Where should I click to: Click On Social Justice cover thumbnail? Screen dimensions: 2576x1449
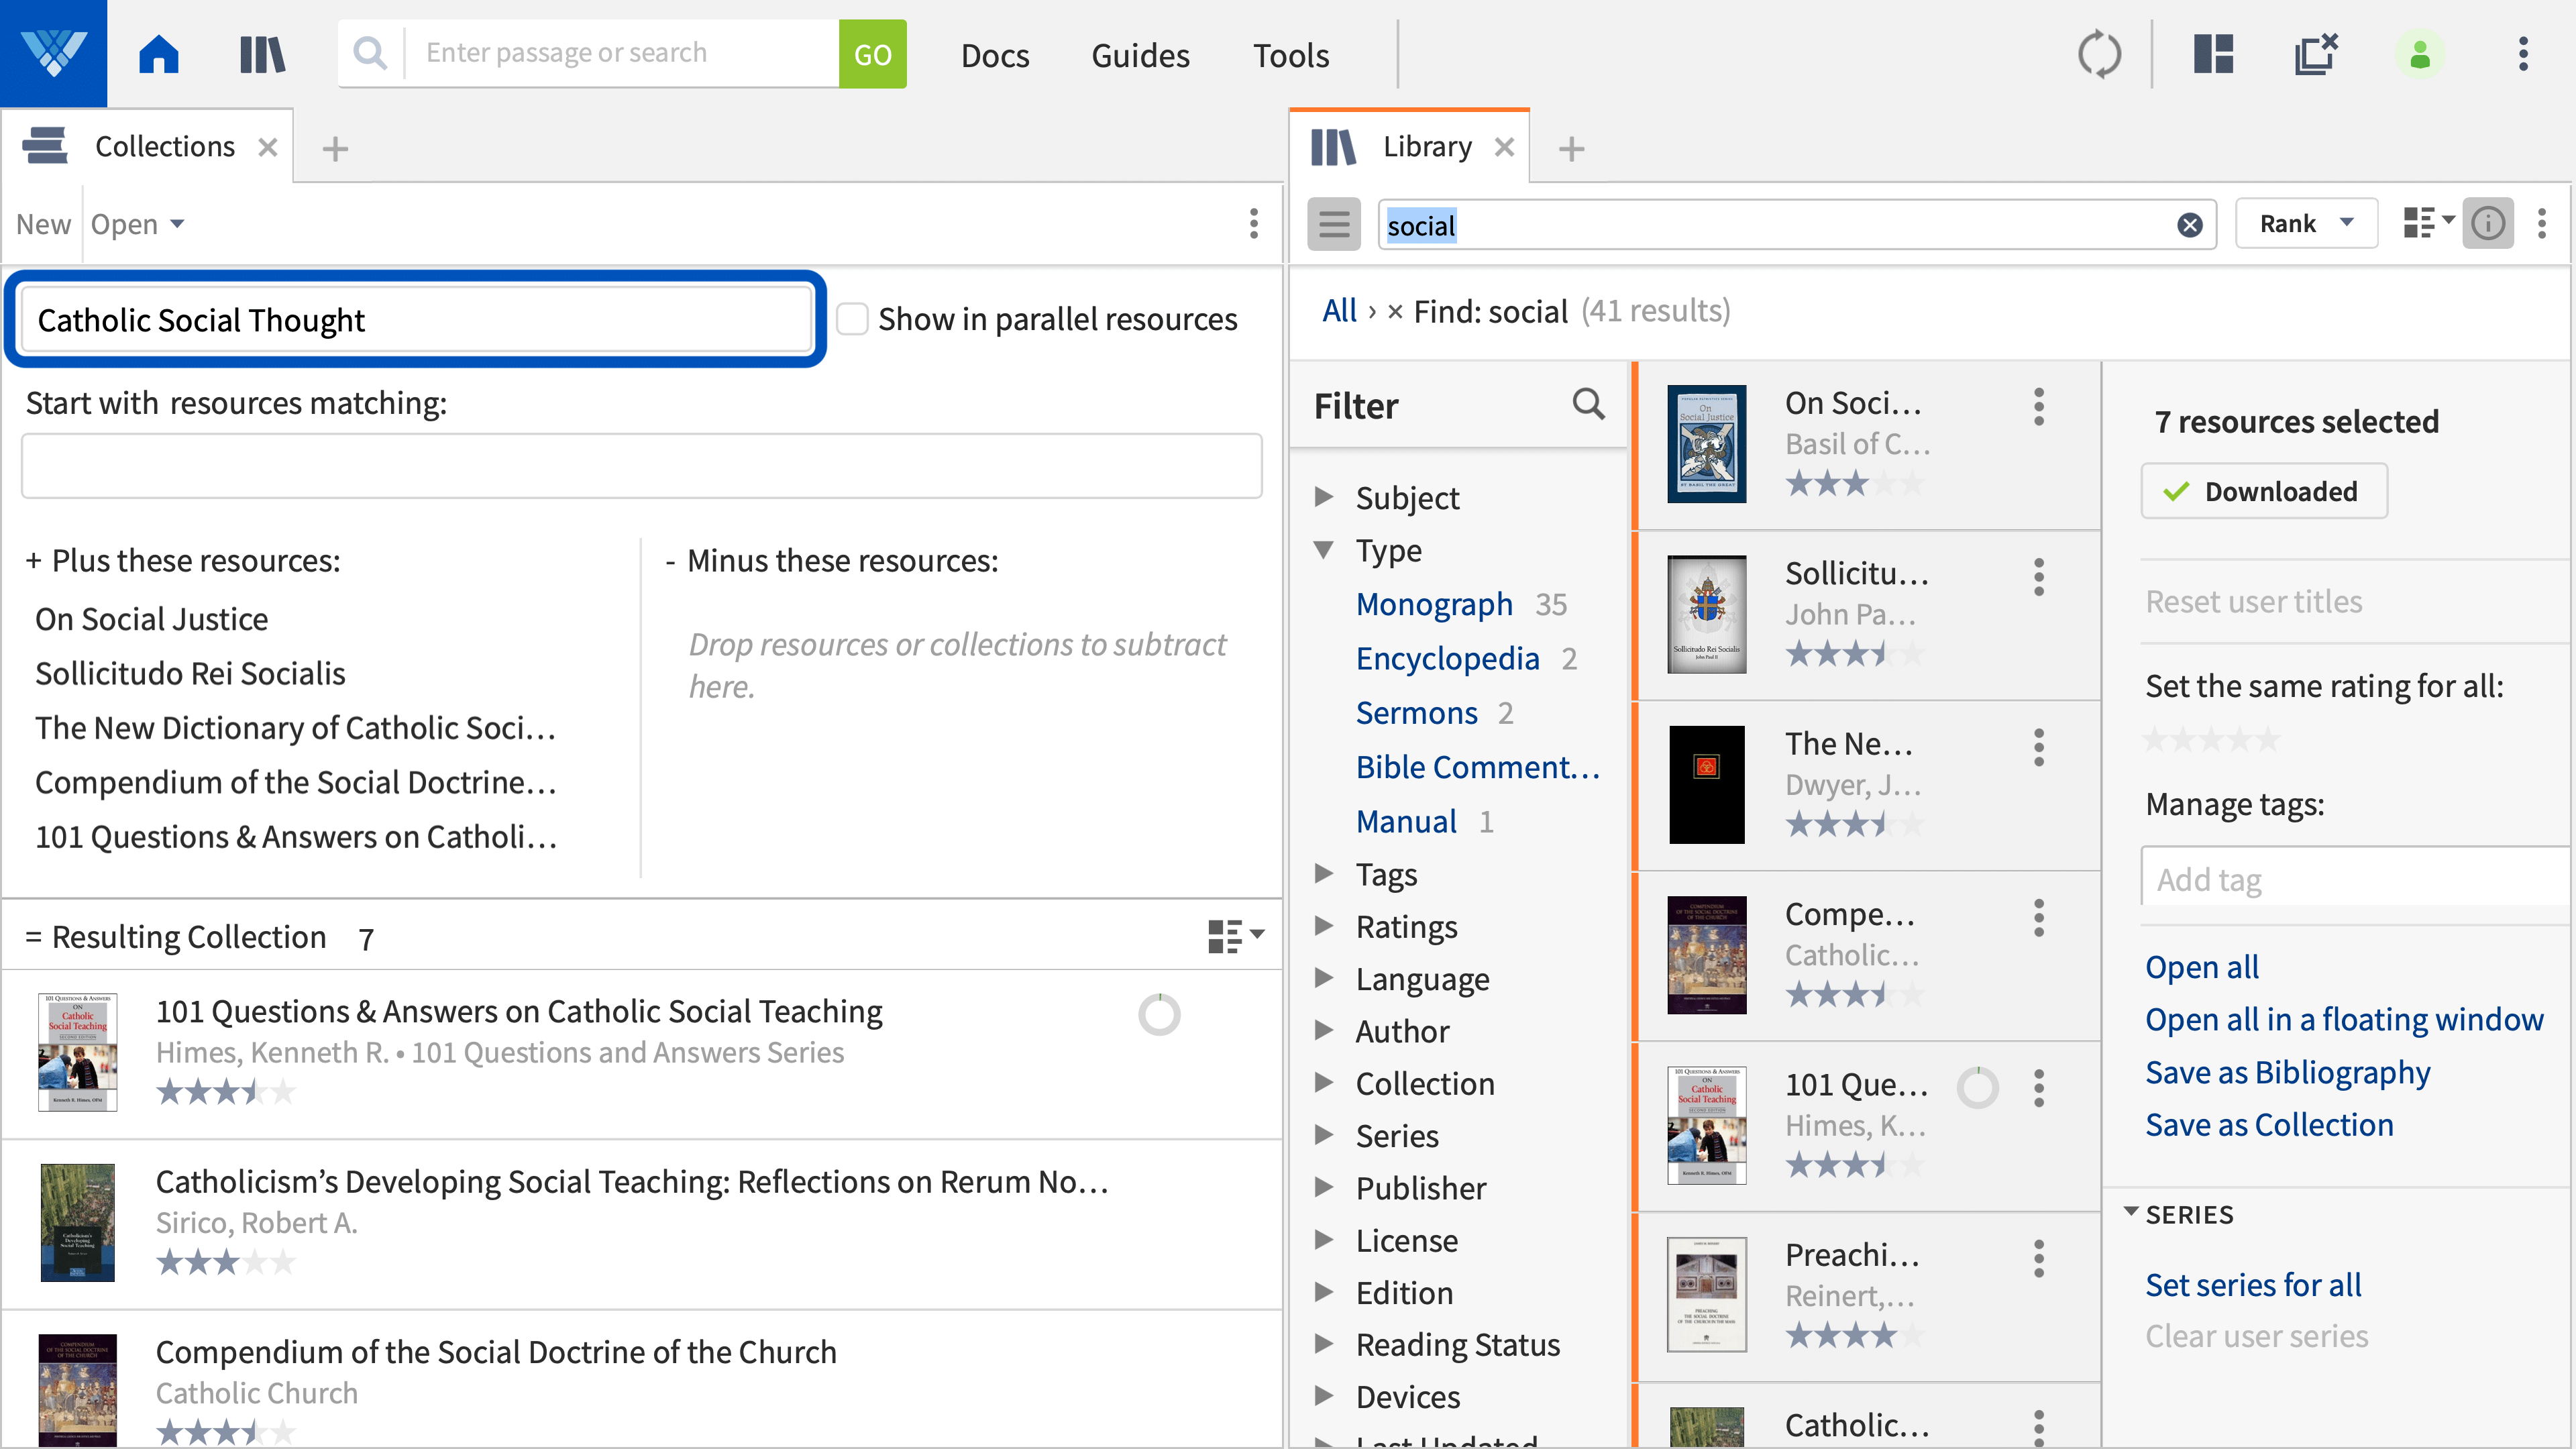(1707, 443)
